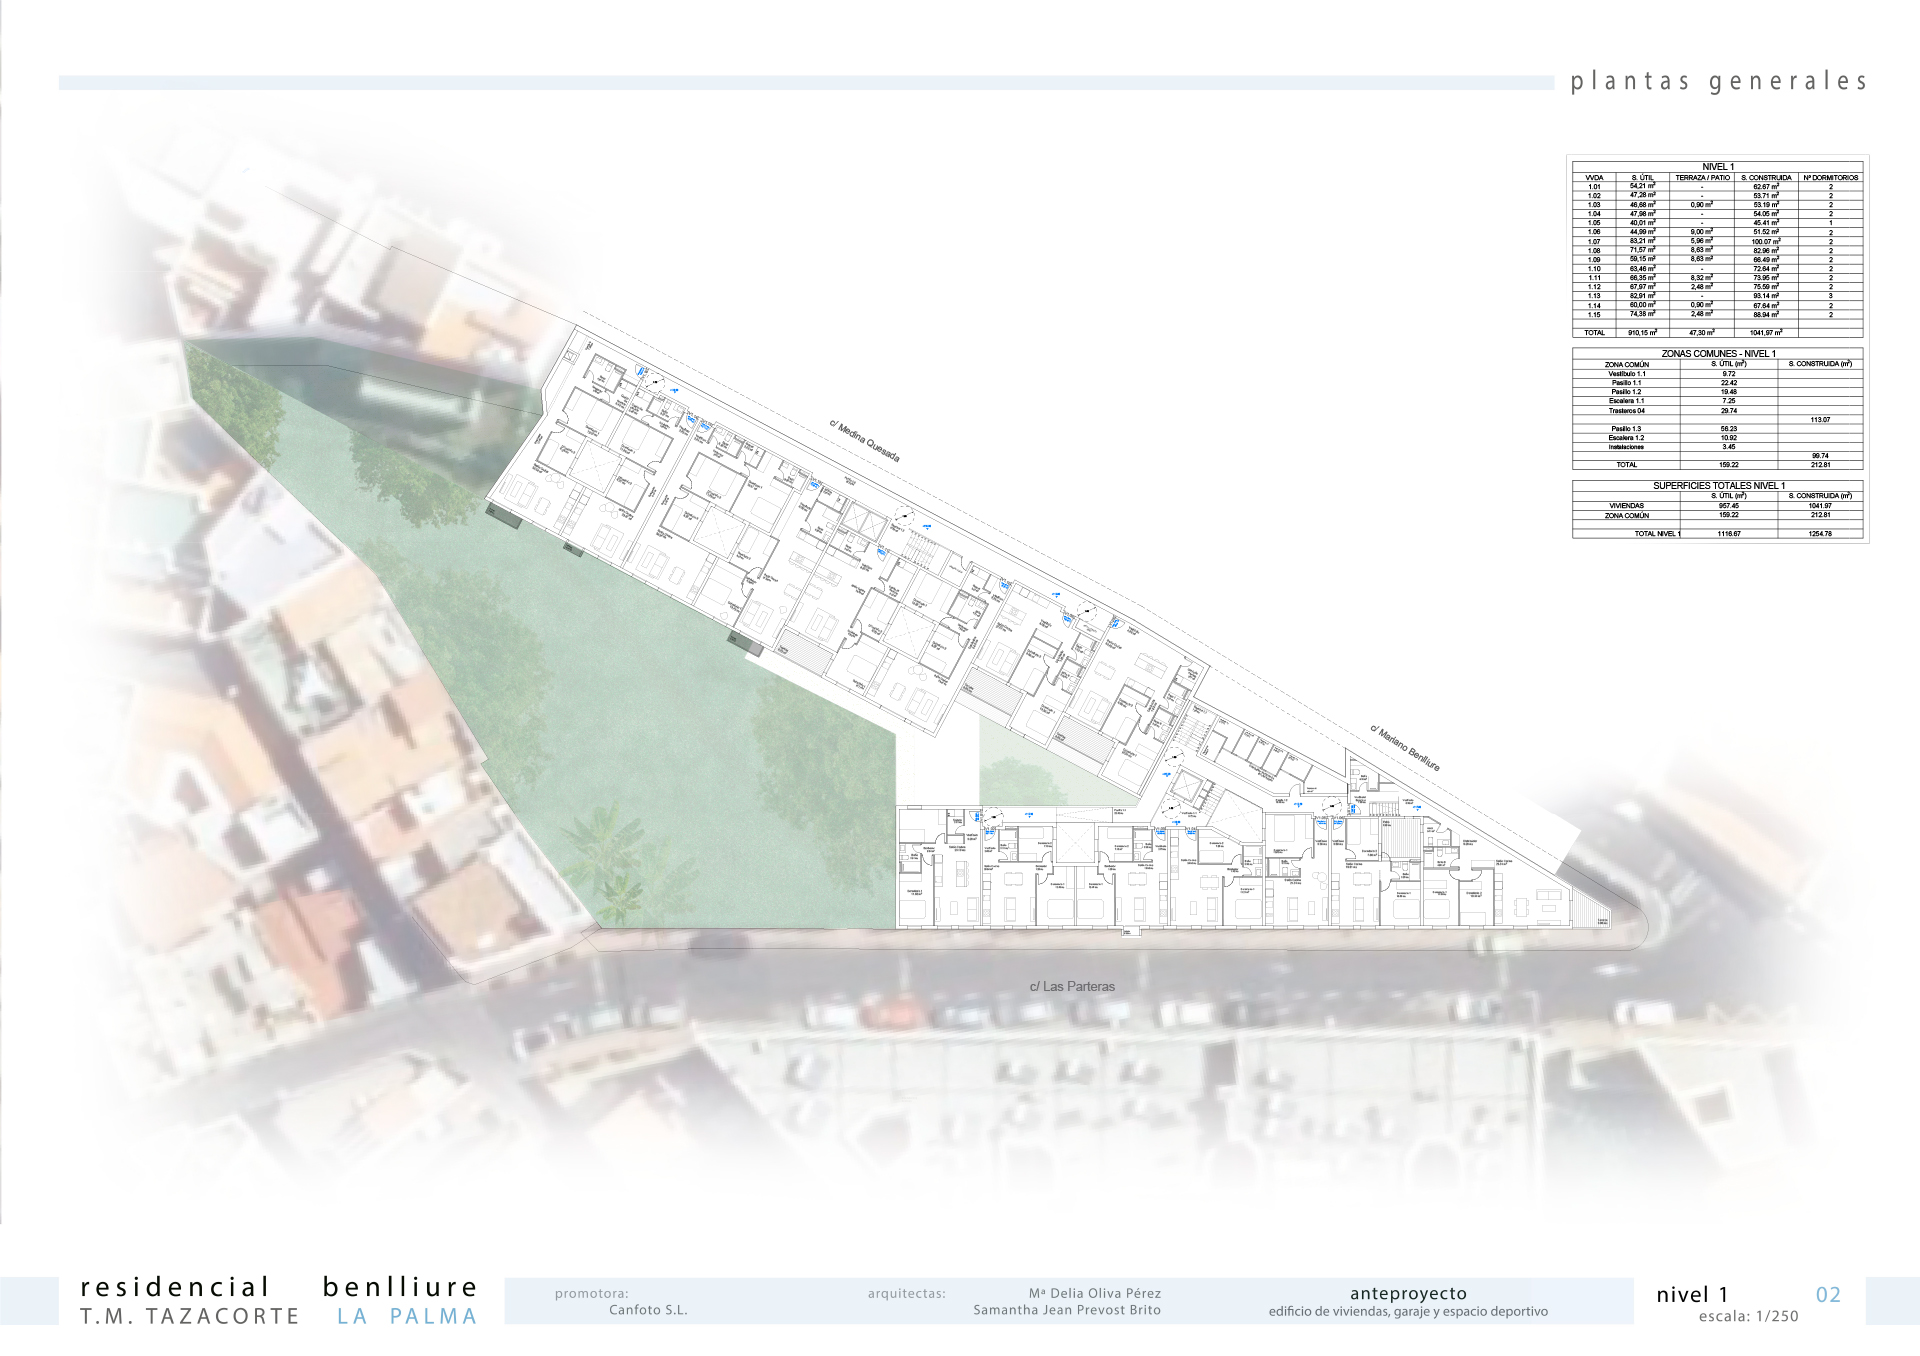This screenshot has height=1356, width=1920.
Task: Select dwelling row '1.05' cell
Action: (1594, 223)
